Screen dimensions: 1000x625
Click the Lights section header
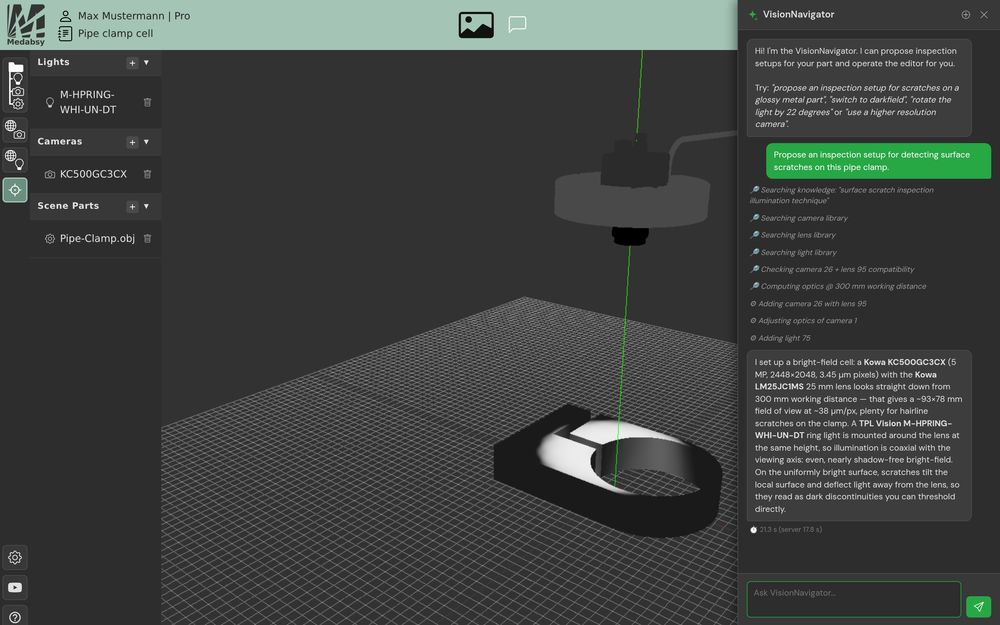pyautogui.click(x=54, y=62)
